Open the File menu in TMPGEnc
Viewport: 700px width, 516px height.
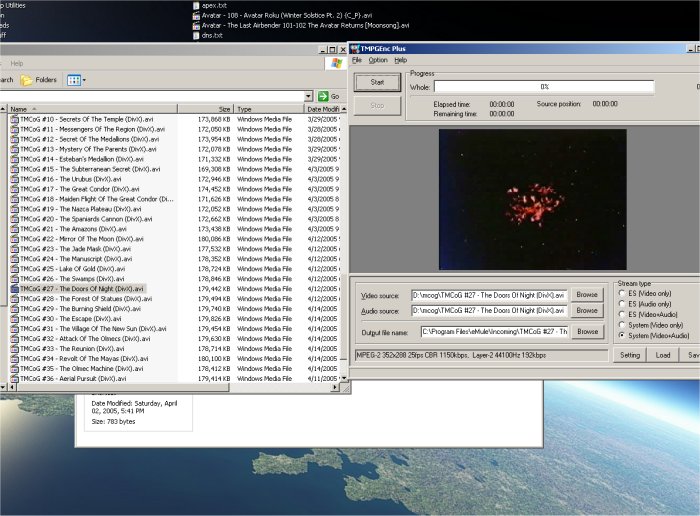pos(356,60)
